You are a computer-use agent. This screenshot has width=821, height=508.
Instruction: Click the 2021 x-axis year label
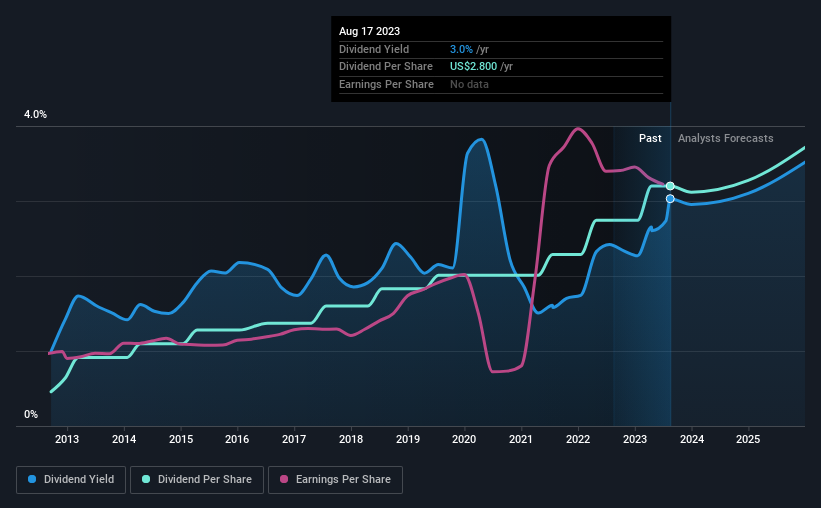[521, 439]
